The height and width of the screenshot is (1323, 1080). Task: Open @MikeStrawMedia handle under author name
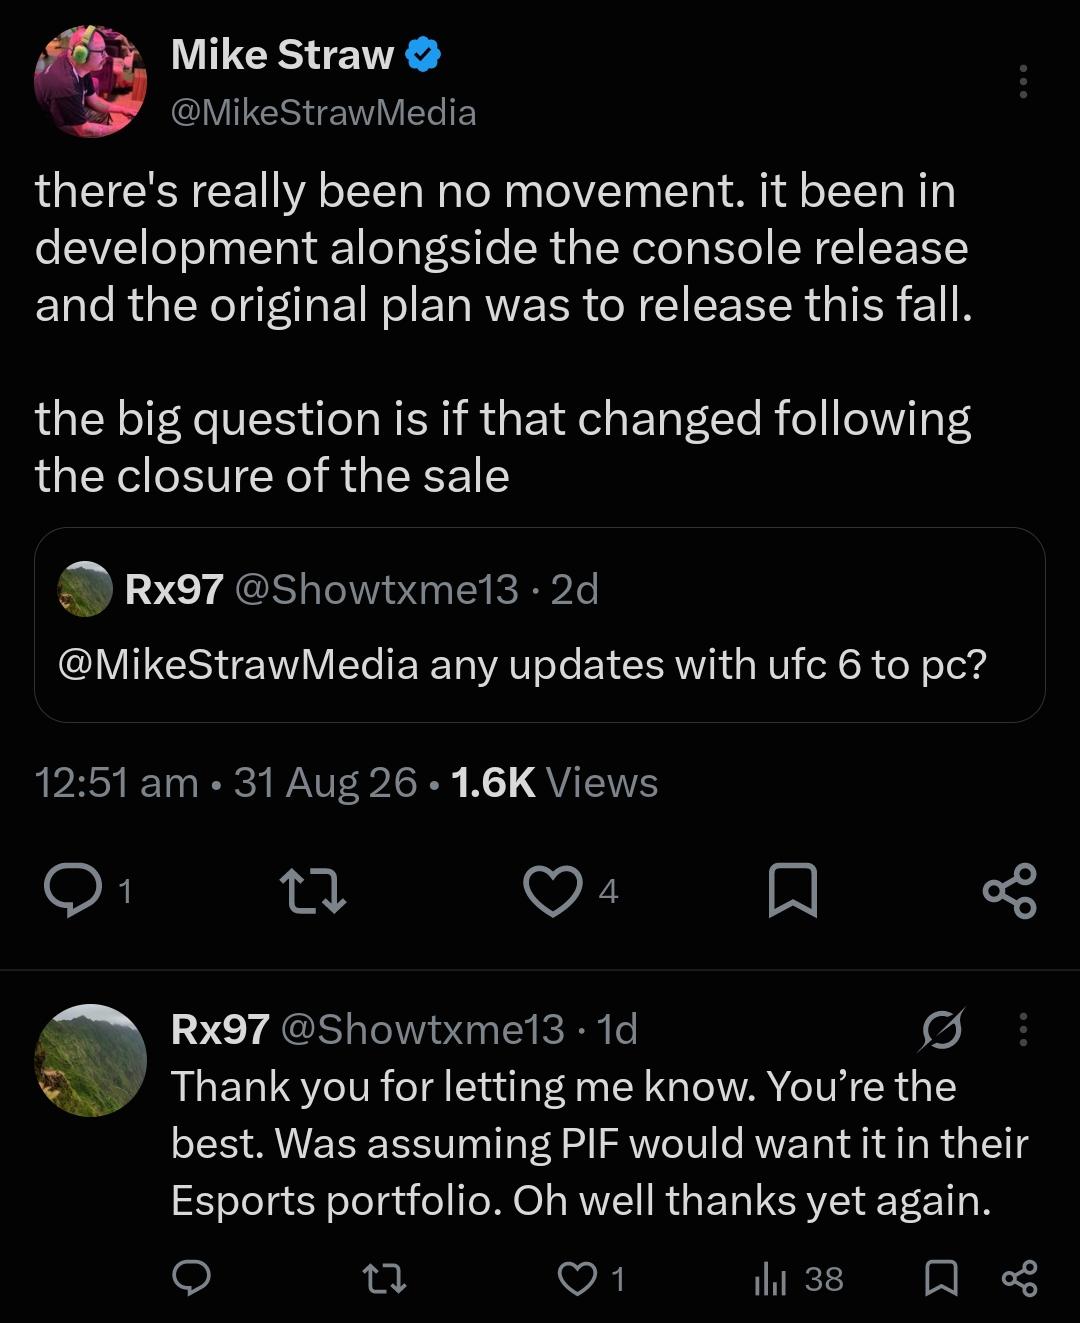tap(324, 112)
